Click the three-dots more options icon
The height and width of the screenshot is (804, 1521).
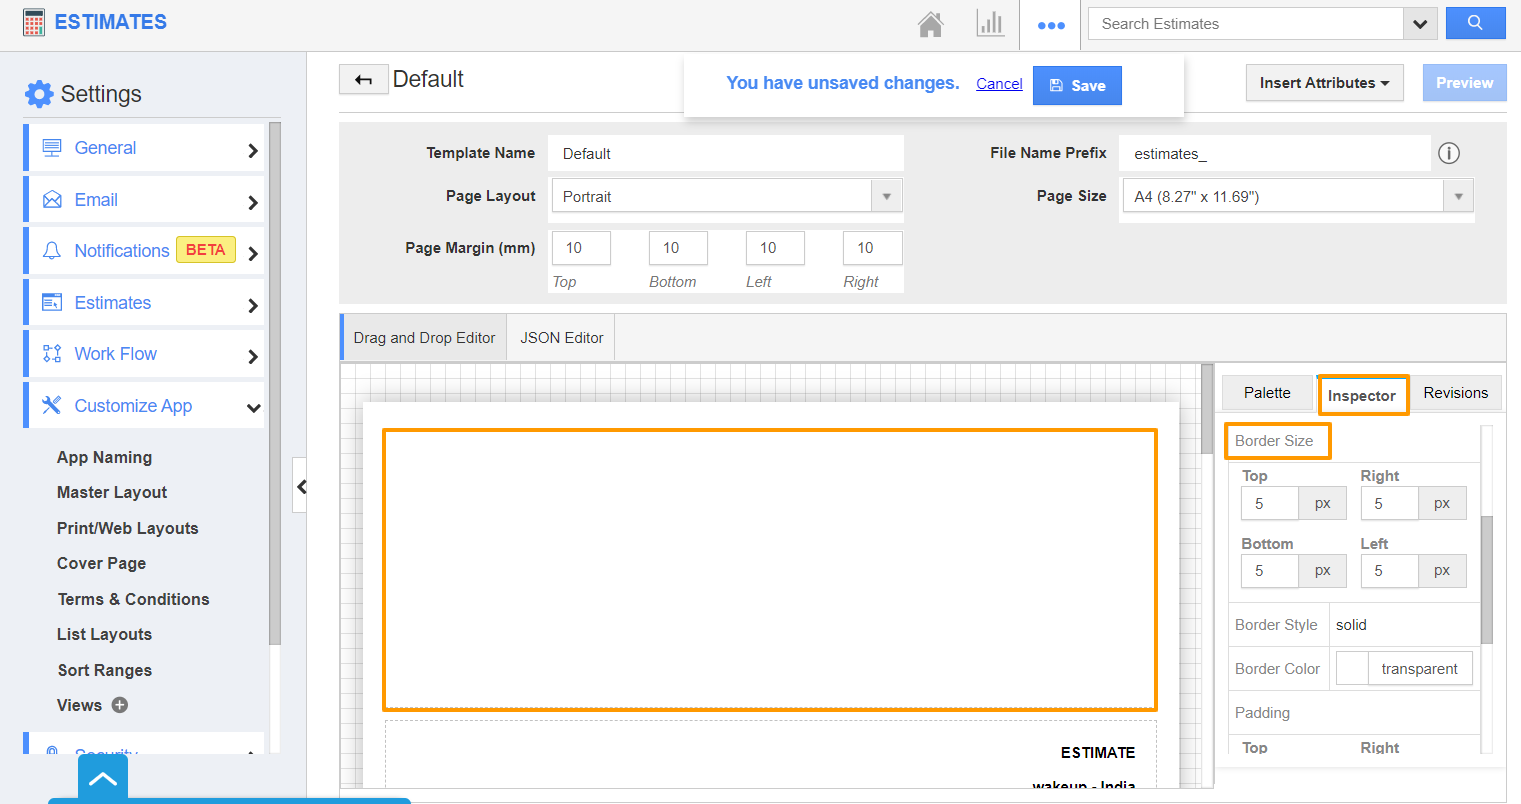point(1050,25)
